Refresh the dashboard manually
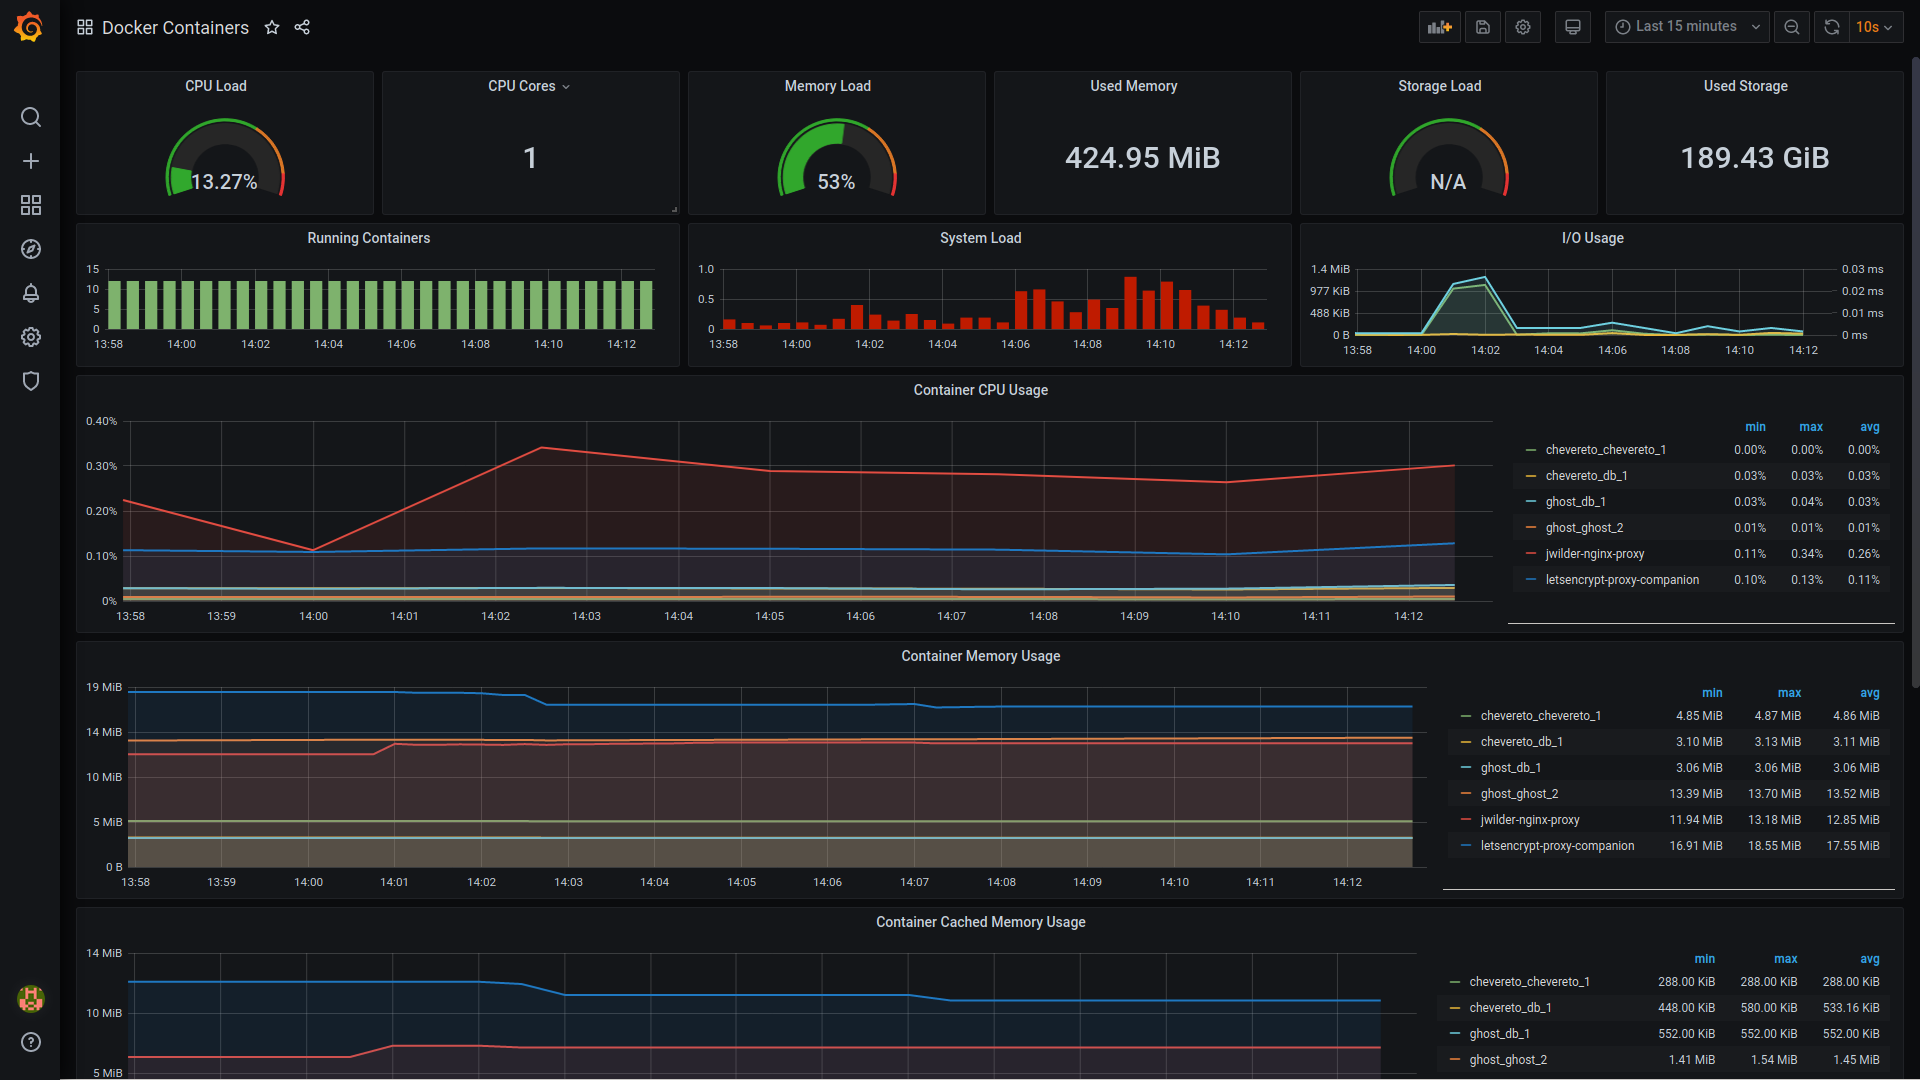Viewport: 1920px width, 1080px height. [x=1831, y=27]
